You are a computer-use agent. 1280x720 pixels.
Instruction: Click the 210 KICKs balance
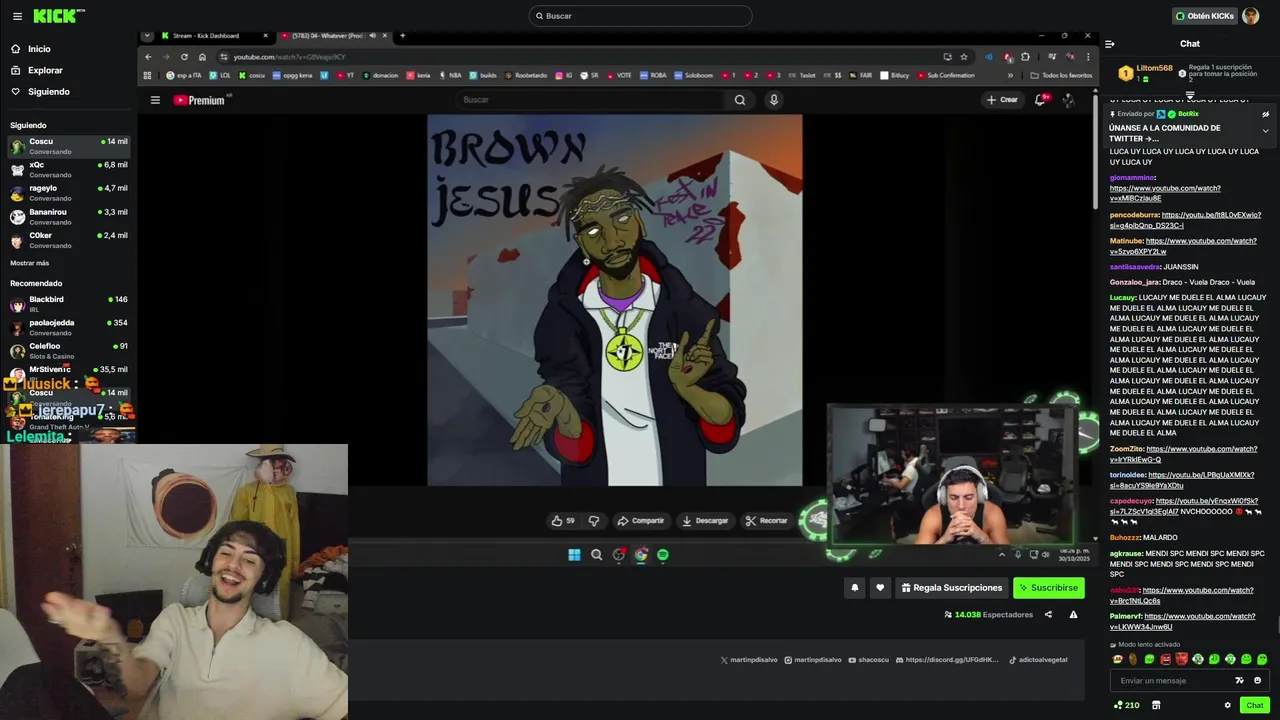[1127, 705]
